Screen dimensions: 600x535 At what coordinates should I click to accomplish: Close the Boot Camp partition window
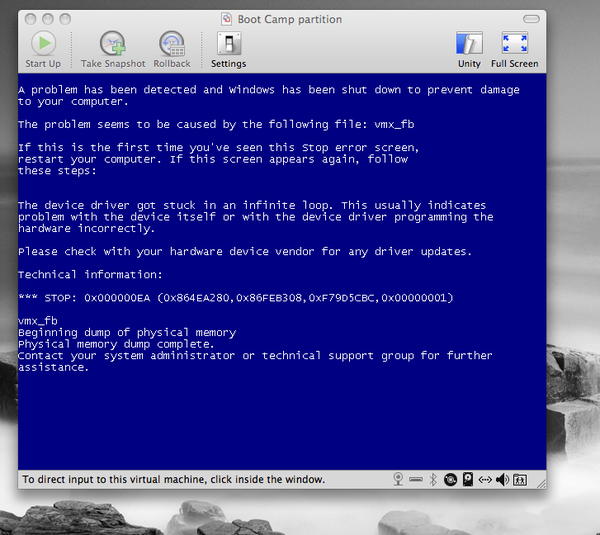(30, 19)
